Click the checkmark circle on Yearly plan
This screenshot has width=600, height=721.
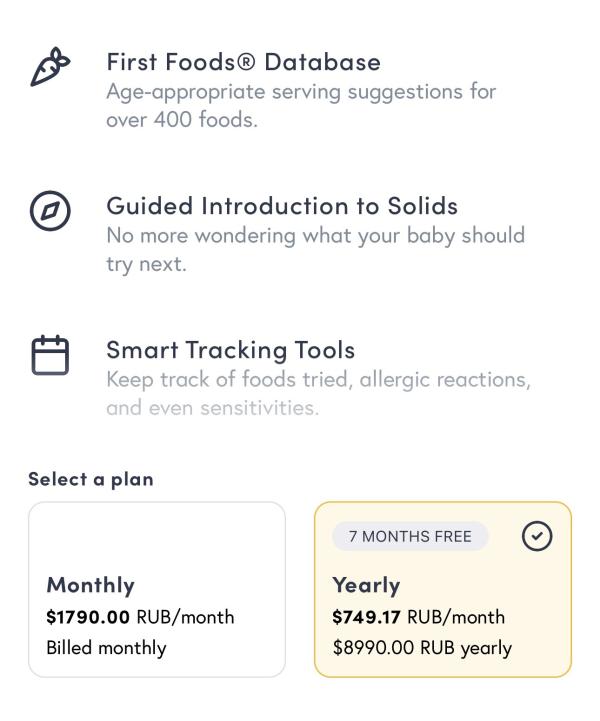[537, 536]
